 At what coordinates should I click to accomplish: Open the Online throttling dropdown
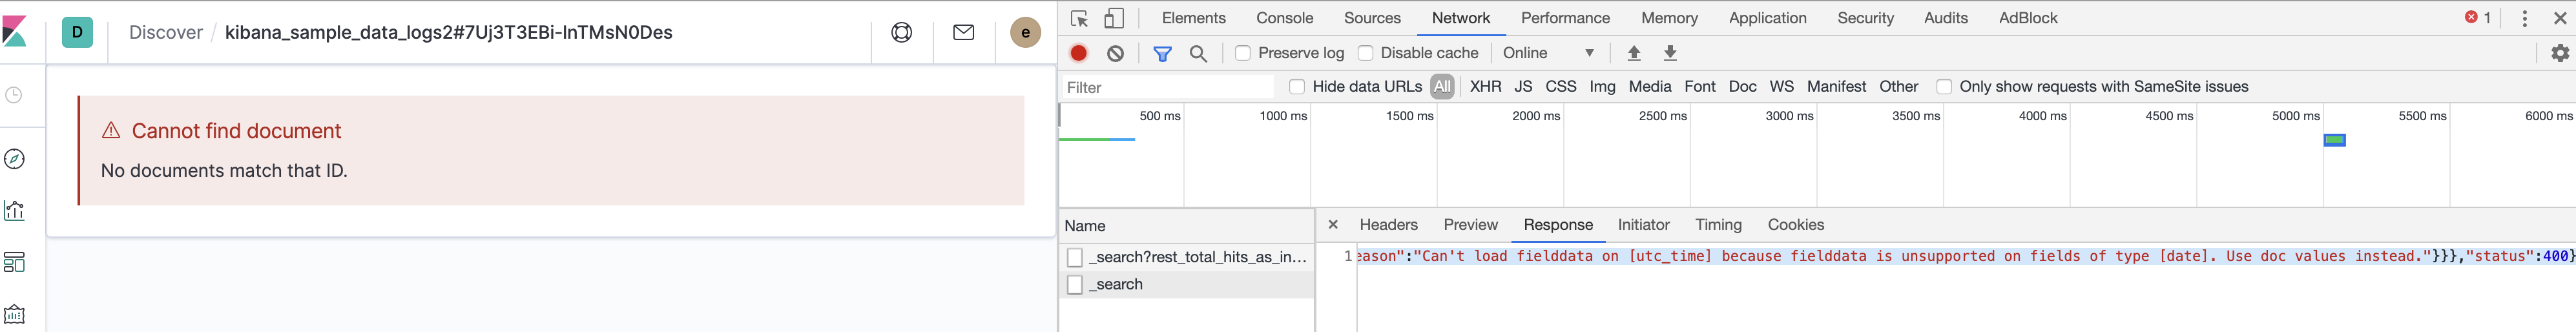tap(1549, 53)
